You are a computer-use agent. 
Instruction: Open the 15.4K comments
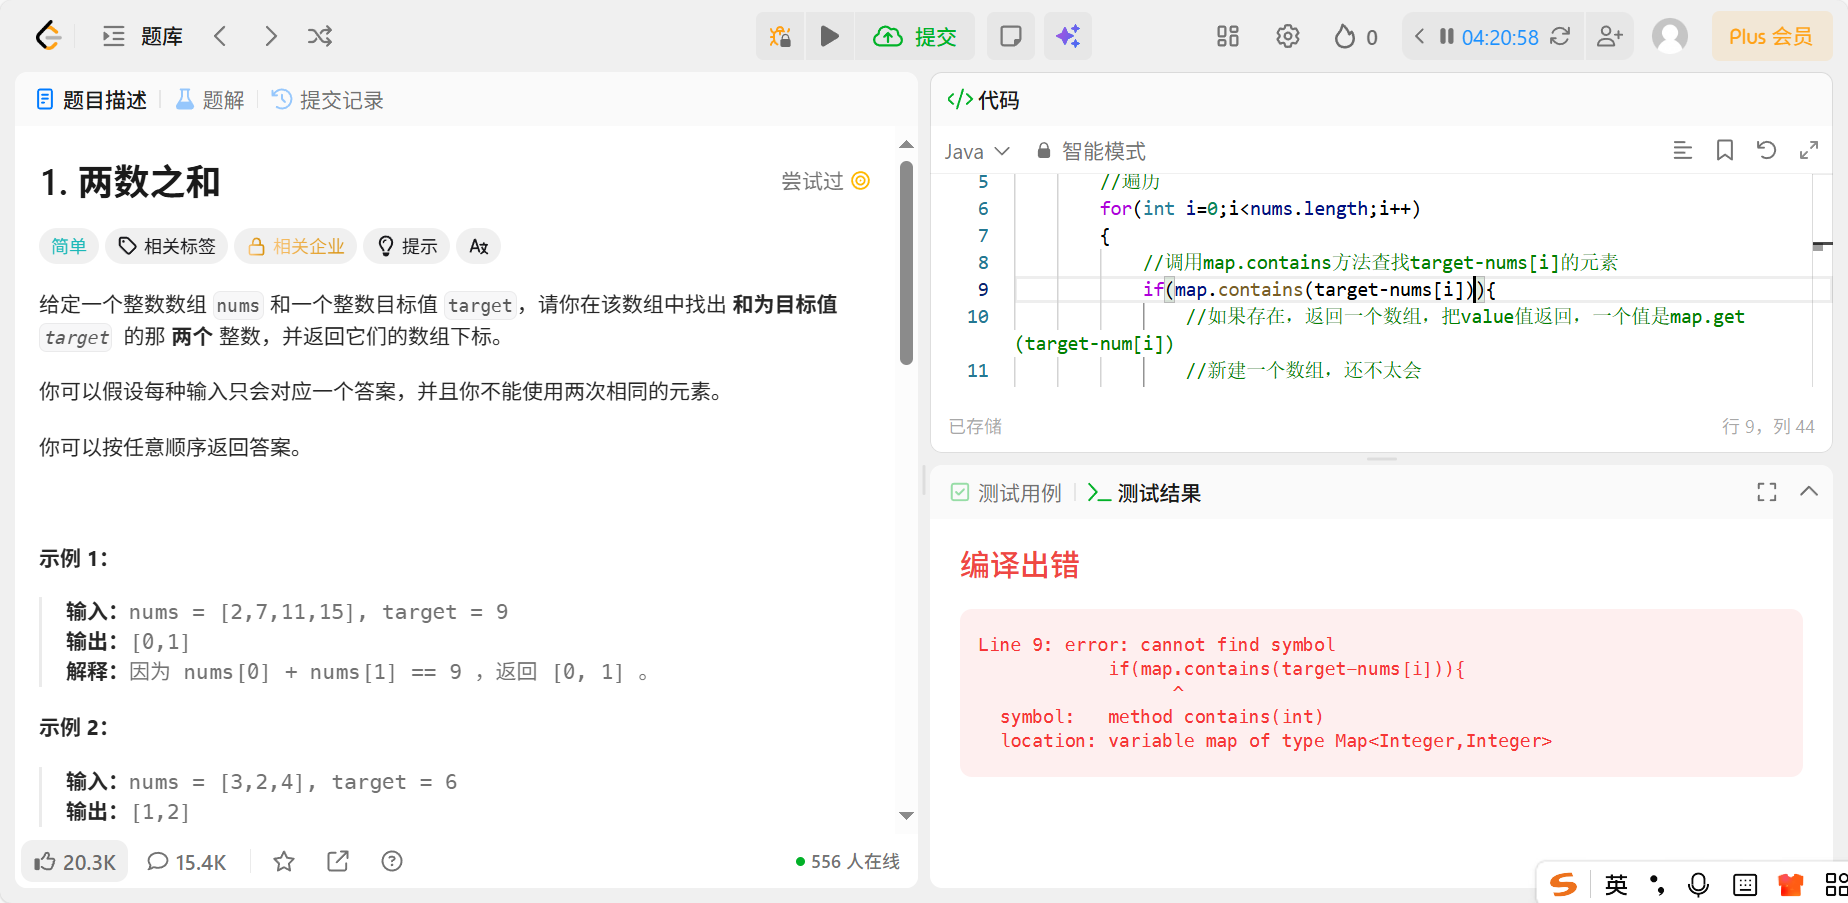pyautogui.click(x=187, y=862)
